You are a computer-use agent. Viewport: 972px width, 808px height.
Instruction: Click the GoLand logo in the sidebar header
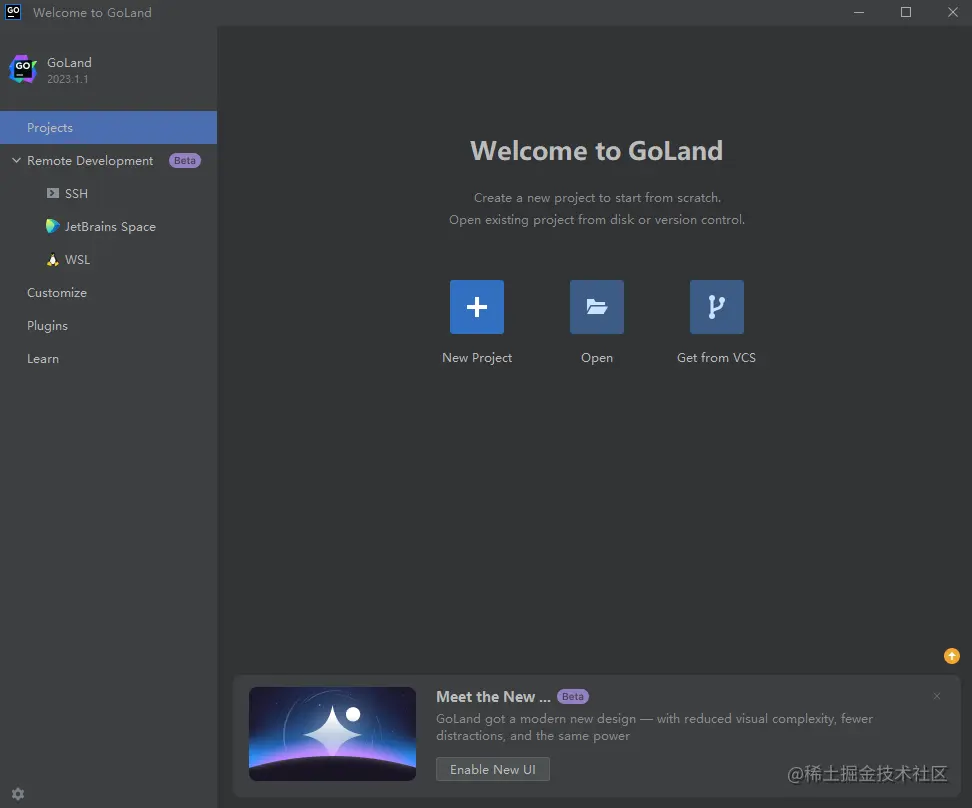click(x=24, y=68)
